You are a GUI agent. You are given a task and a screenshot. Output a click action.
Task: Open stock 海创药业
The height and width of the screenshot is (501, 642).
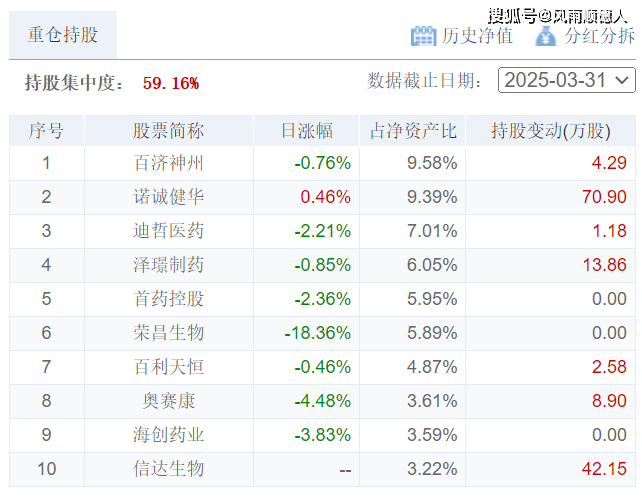tap(168, 435)
